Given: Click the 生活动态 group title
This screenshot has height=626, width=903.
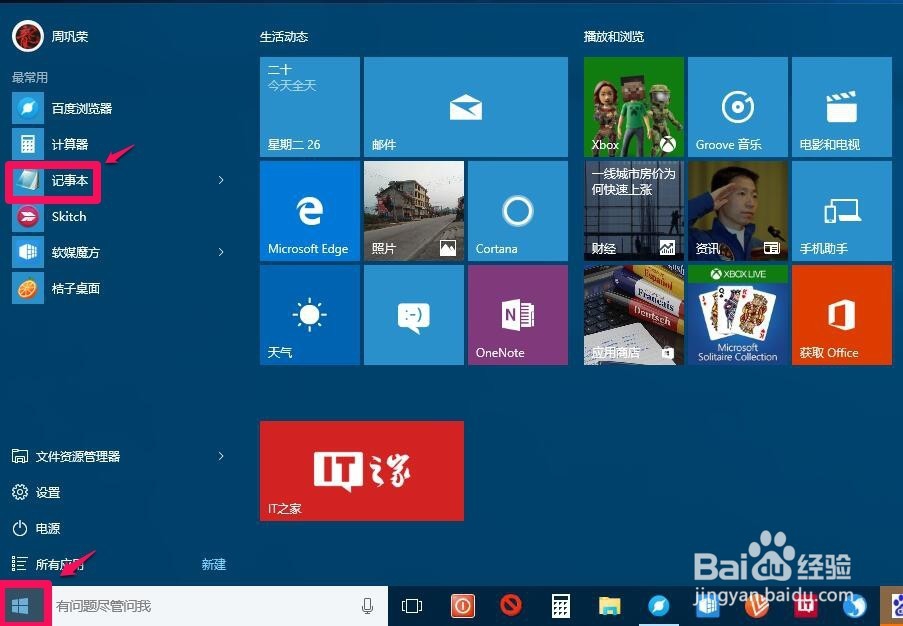Looking at the screenshot, I should tap(284, 37).
